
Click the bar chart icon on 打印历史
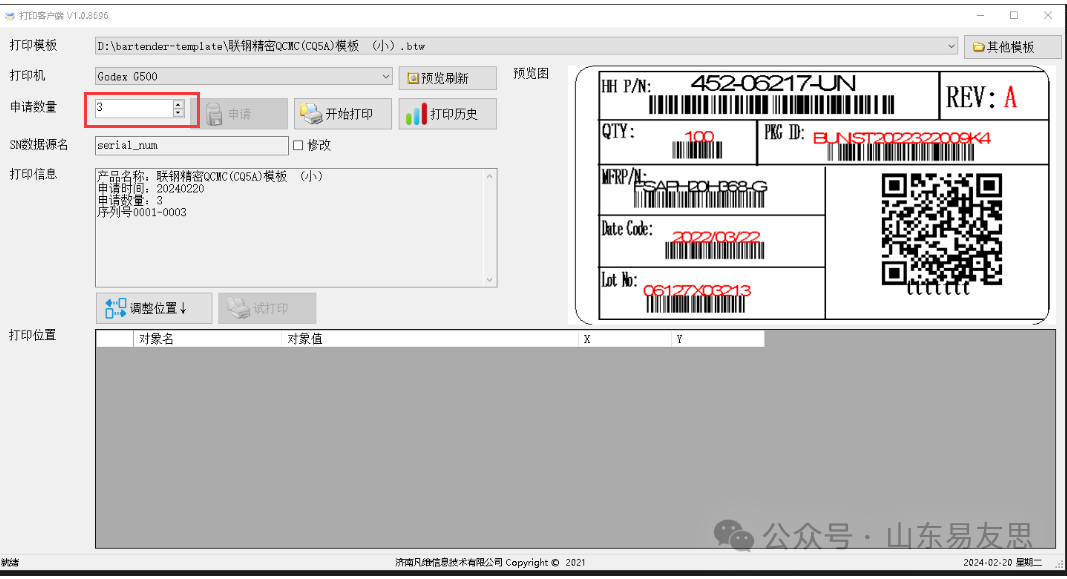pos(416,114)
